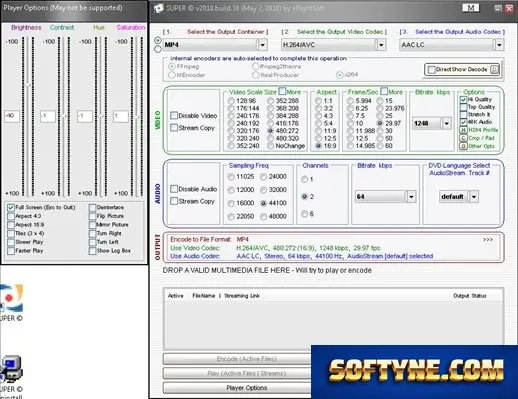Toggle the DirectShow Decode checkbox
This screenshot has height=399, width=518.
click(x=432, y=70)
